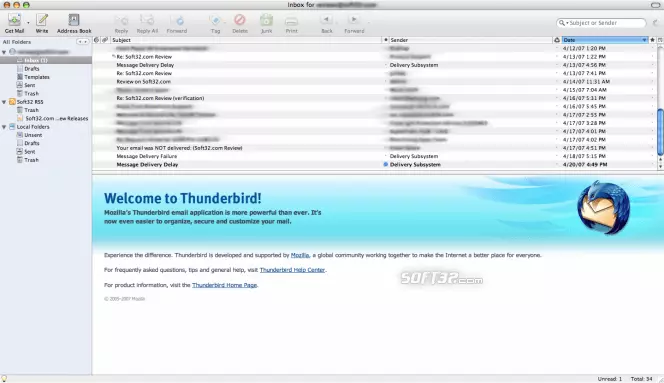Open 'Re: Soft32.com Review (verification)' message
Image resolution: width=664 pixels, height=383 pixels.
pos(160,98)
